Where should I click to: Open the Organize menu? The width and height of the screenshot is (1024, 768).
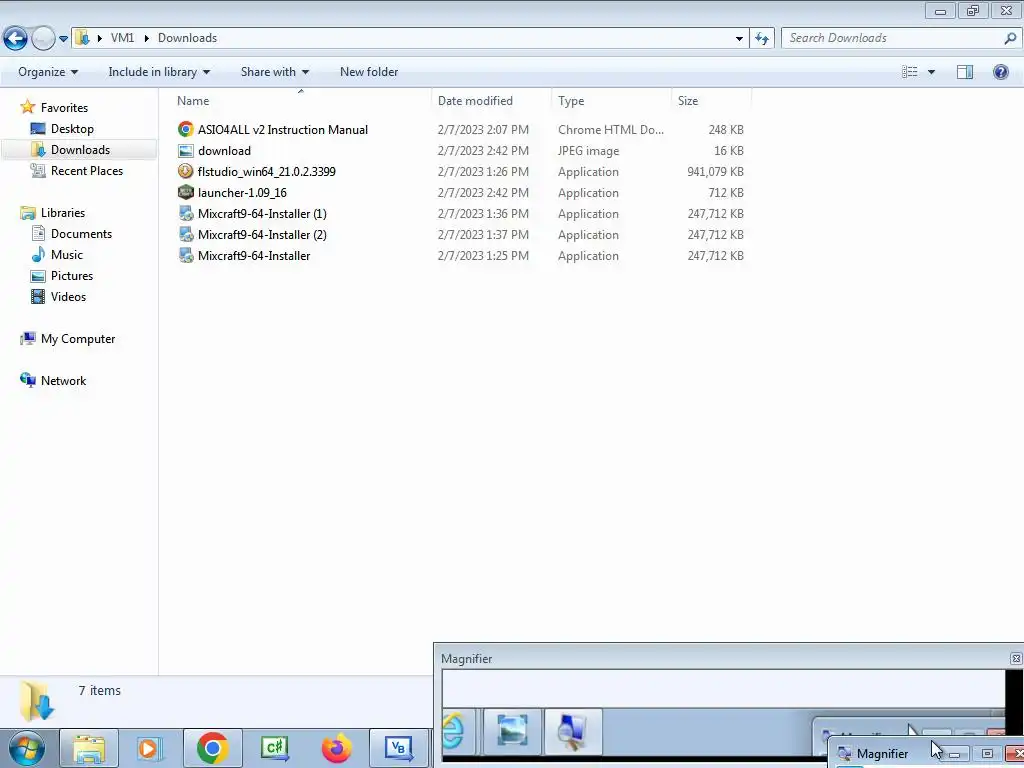pyautogui.click(x=48, y=72)
